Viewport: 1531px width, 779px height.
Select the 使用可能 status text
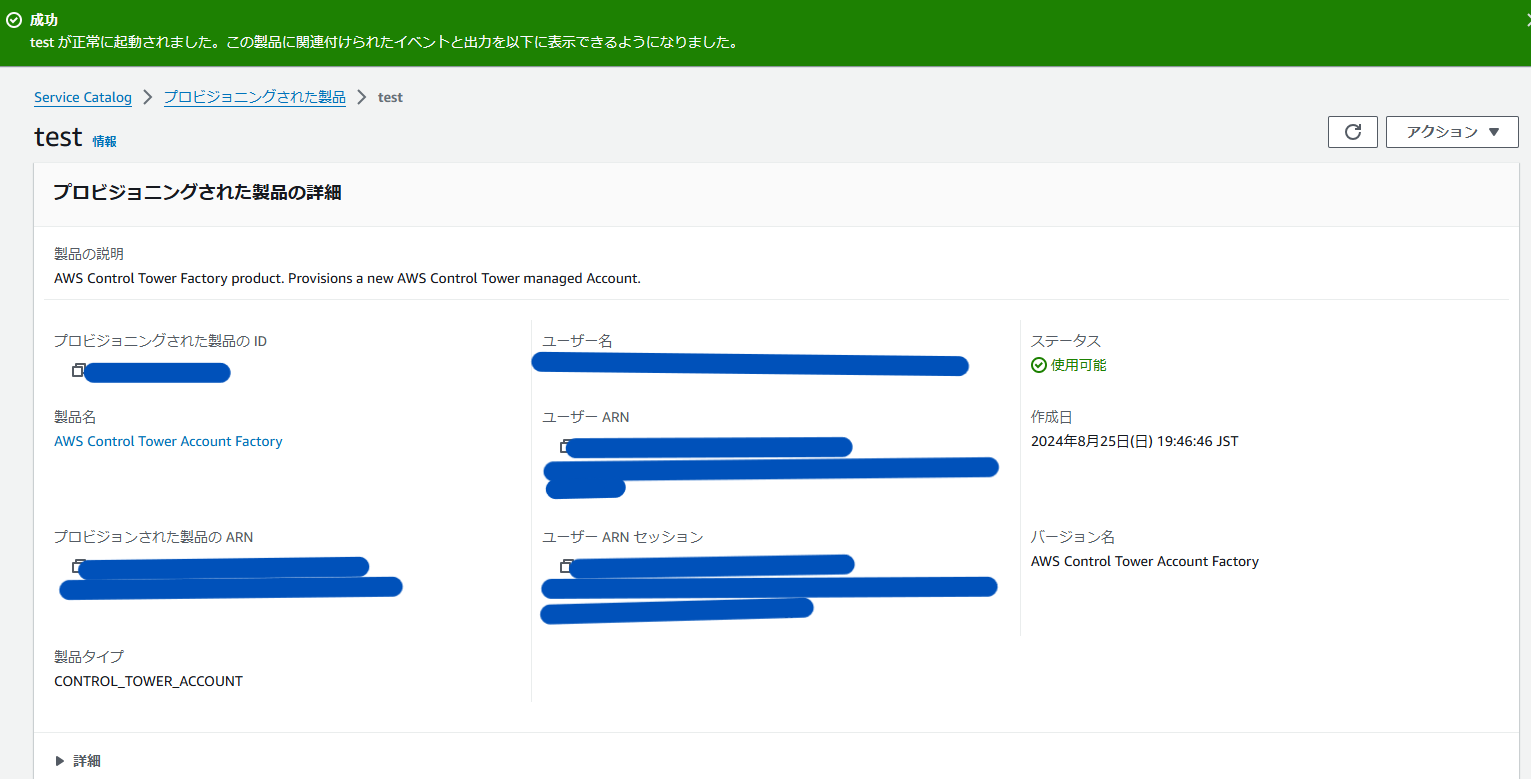[x=1079, y=365]
